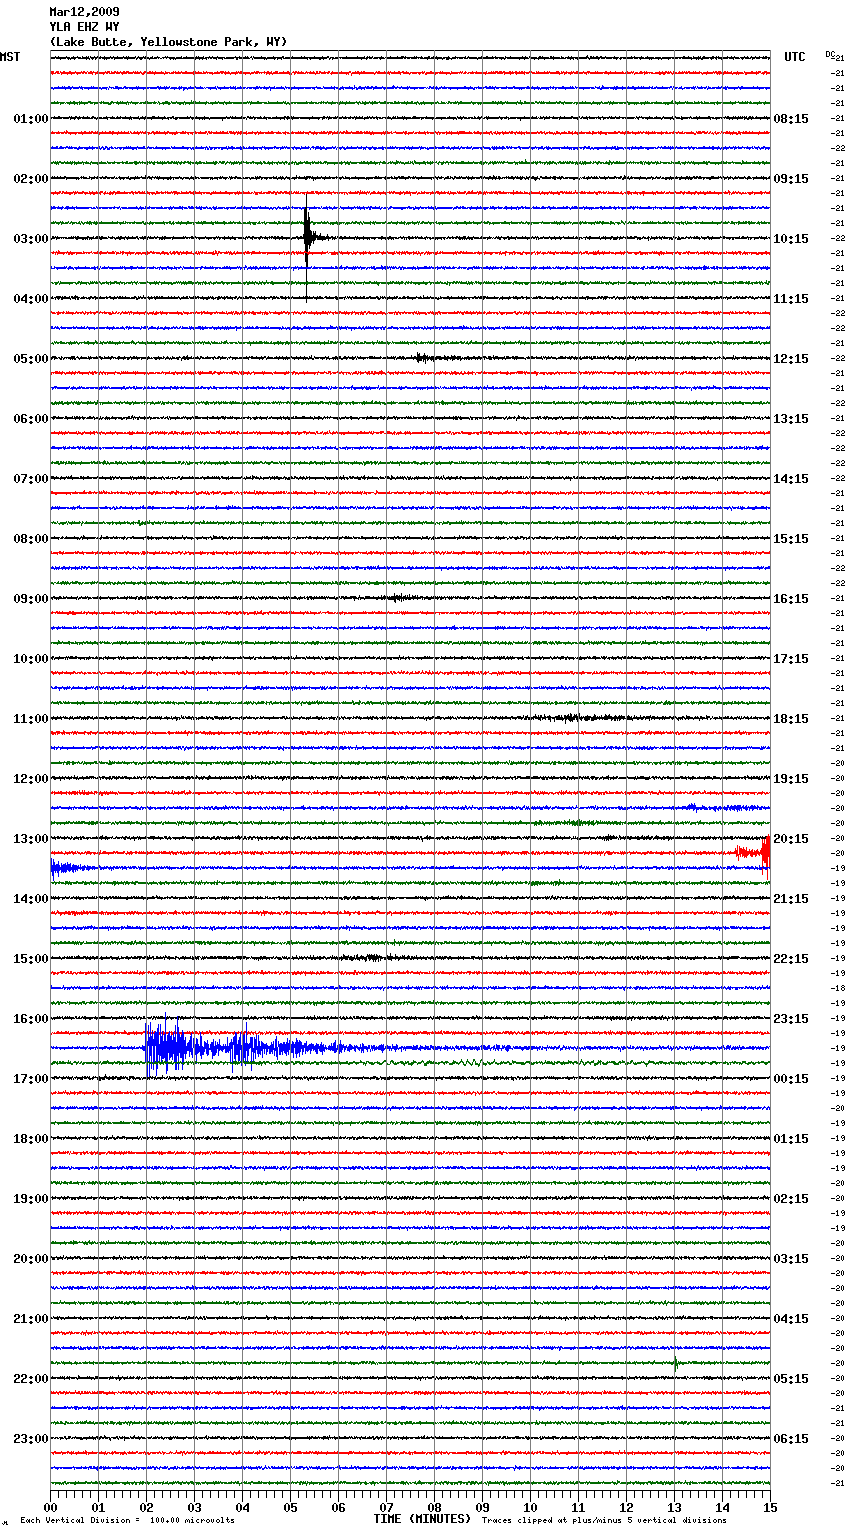Click the 13:00 MST time label
This screenshot has width=850, height=1534.
[30, 839]
